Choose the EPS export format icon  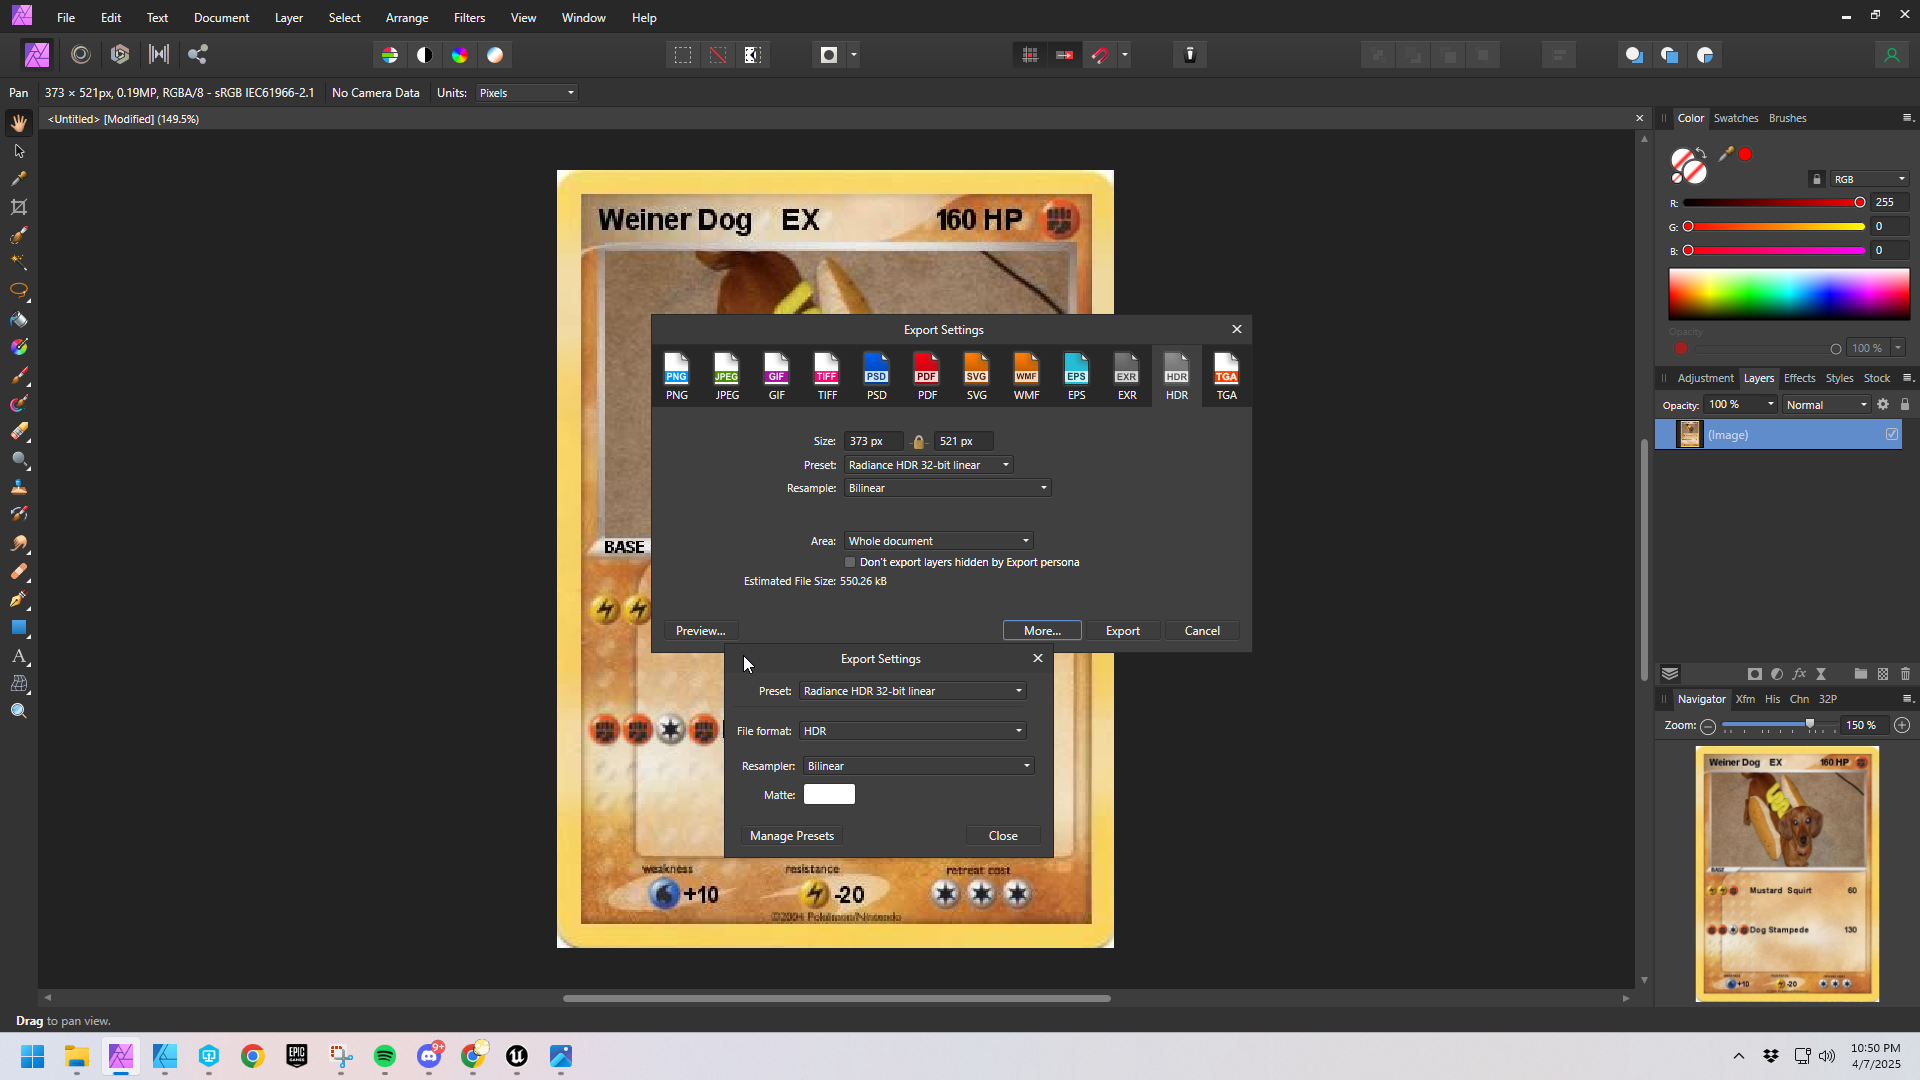click(x=1077, y=376)
